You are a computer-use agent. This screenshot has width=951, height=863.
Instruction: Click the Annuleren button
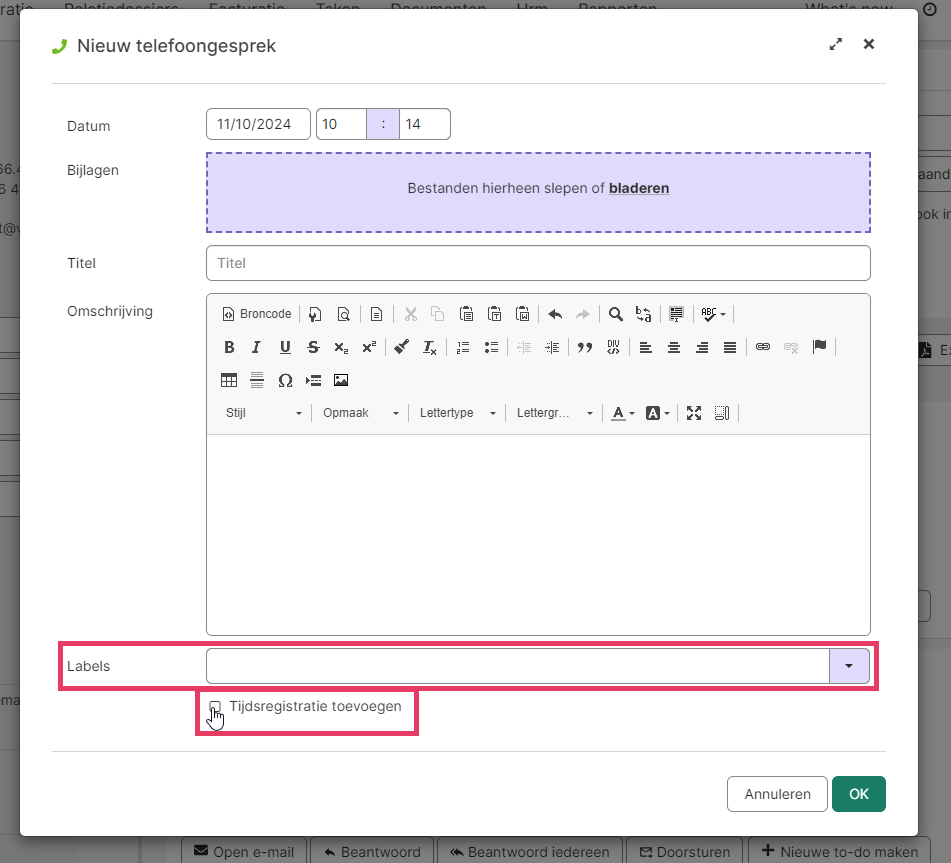click(x=777, y=794)
